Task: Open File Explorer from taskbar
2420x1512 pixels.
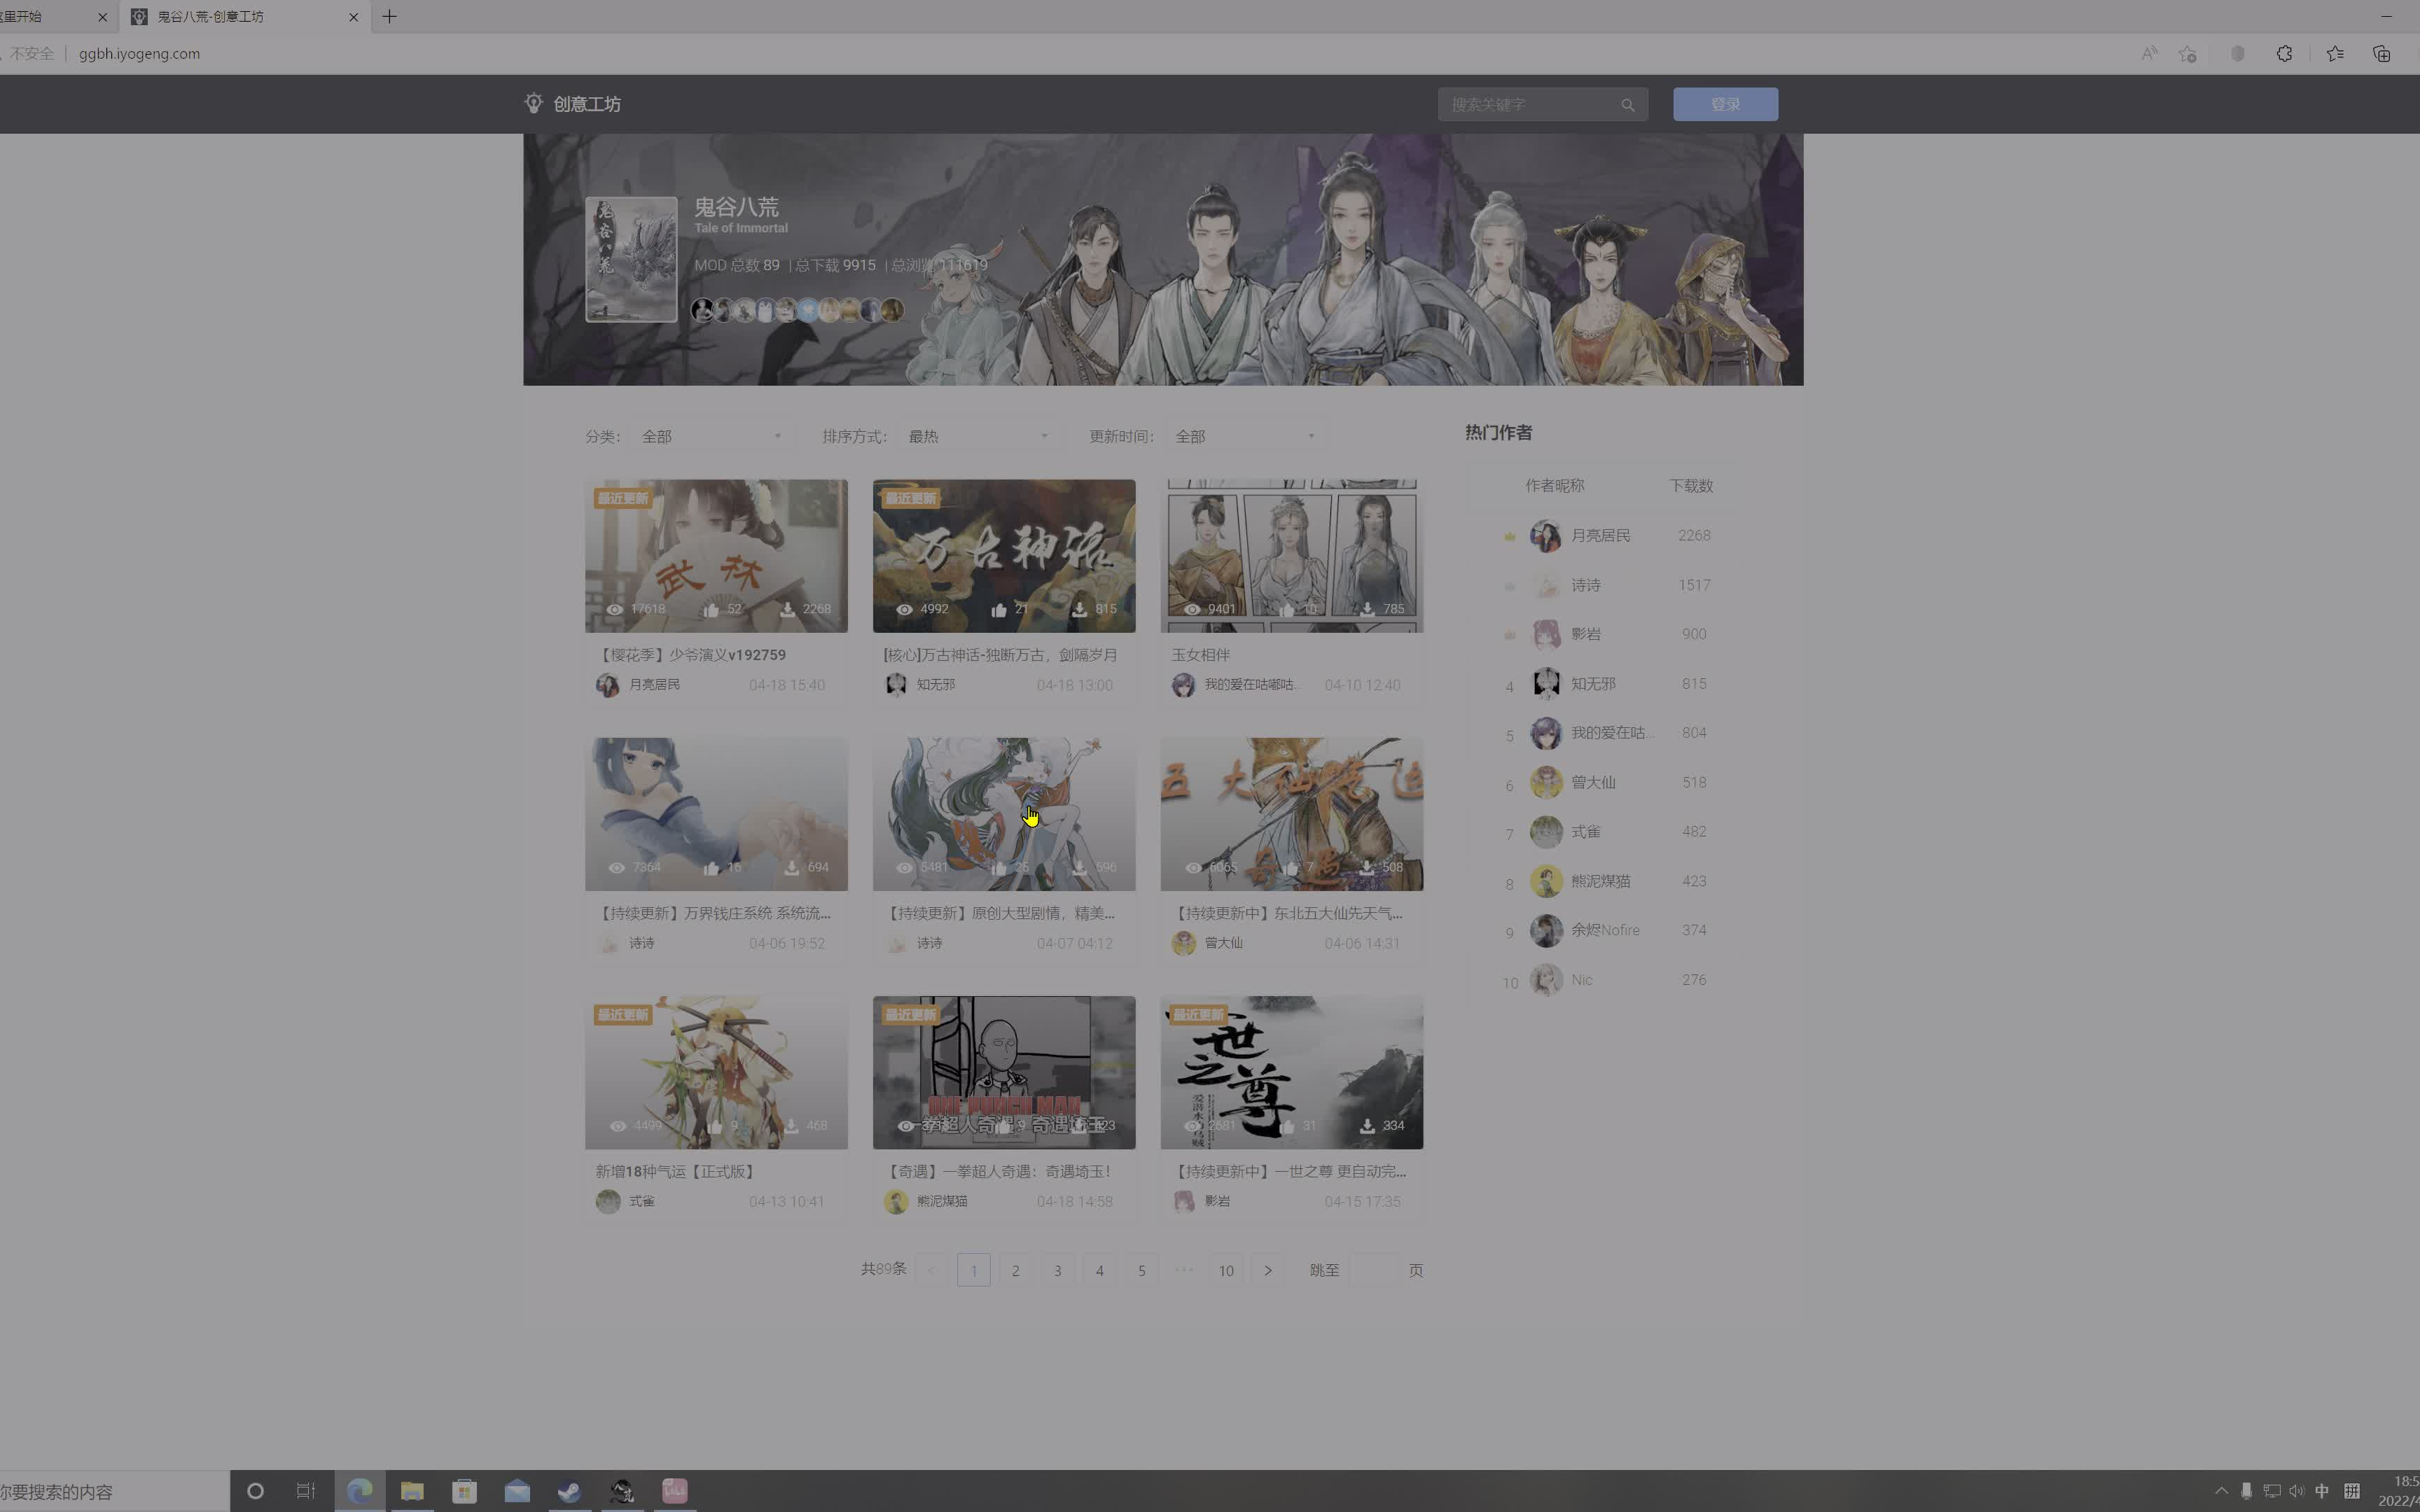Action: click(412, 1491)
